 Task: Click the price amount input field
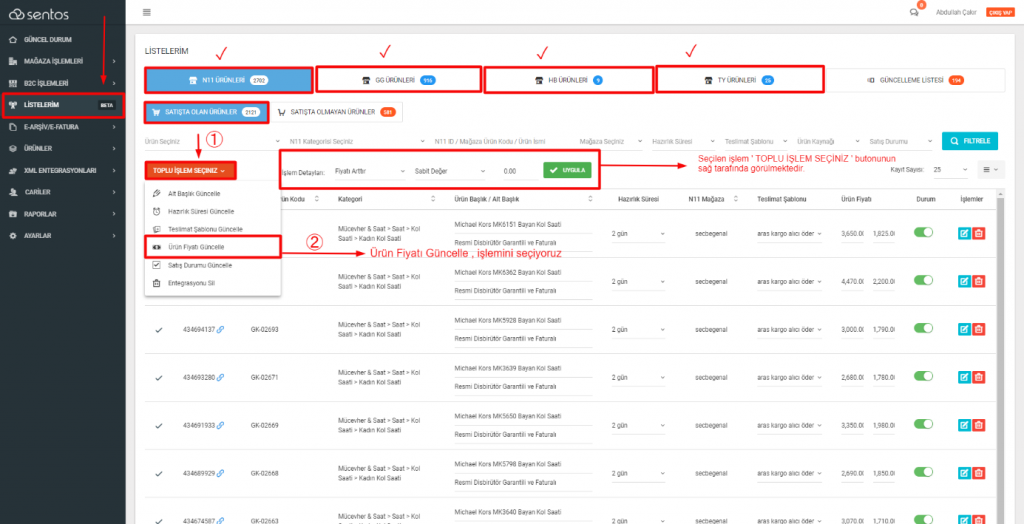coord(512,171)
